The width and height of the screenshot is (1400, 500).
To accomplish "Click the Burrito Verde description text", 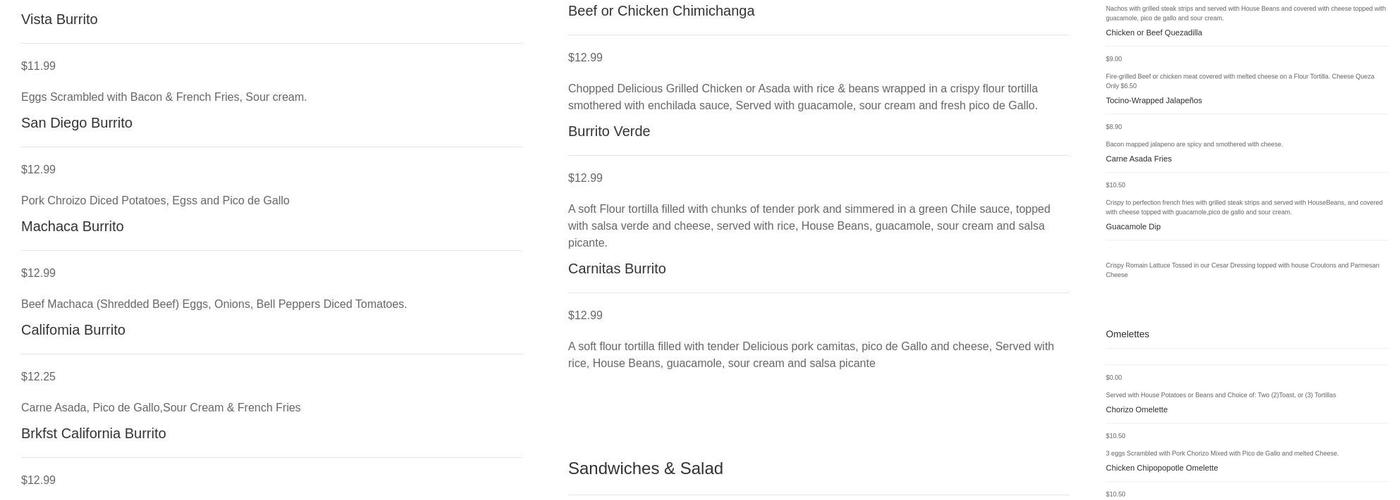I will coord(809,226).
